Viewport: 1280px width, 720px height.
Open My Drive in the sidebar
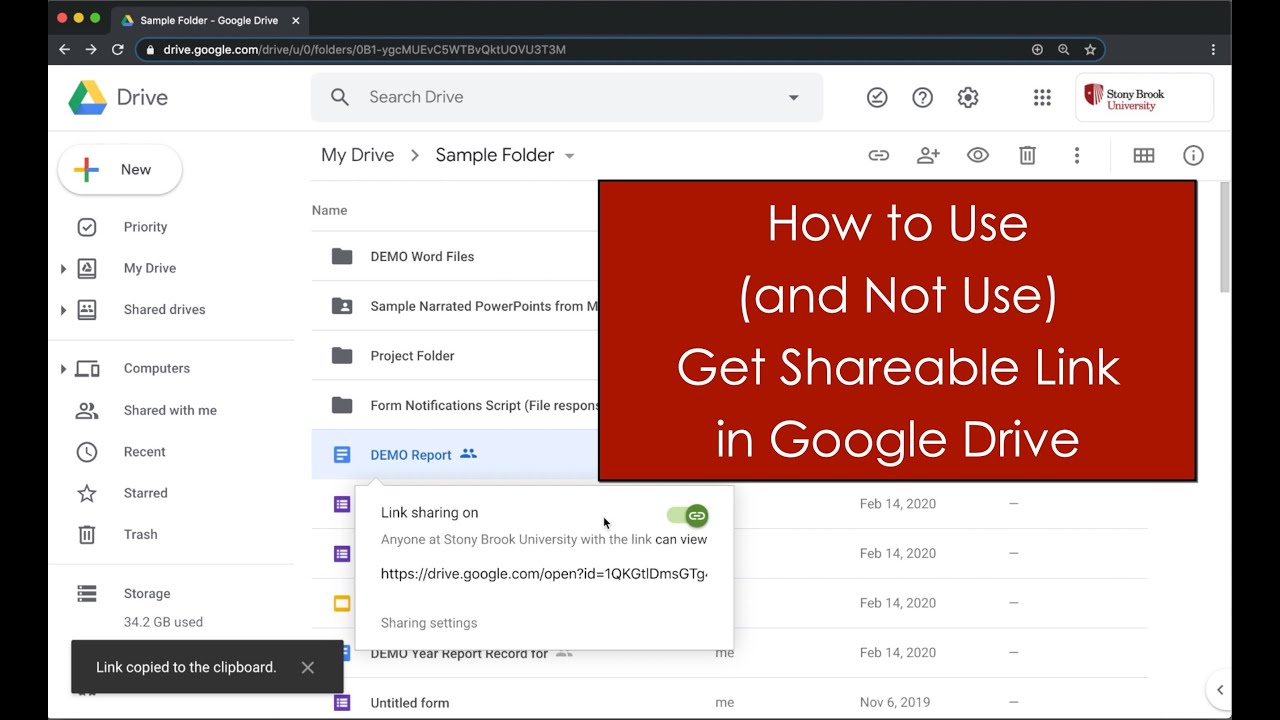click(150, 268)
